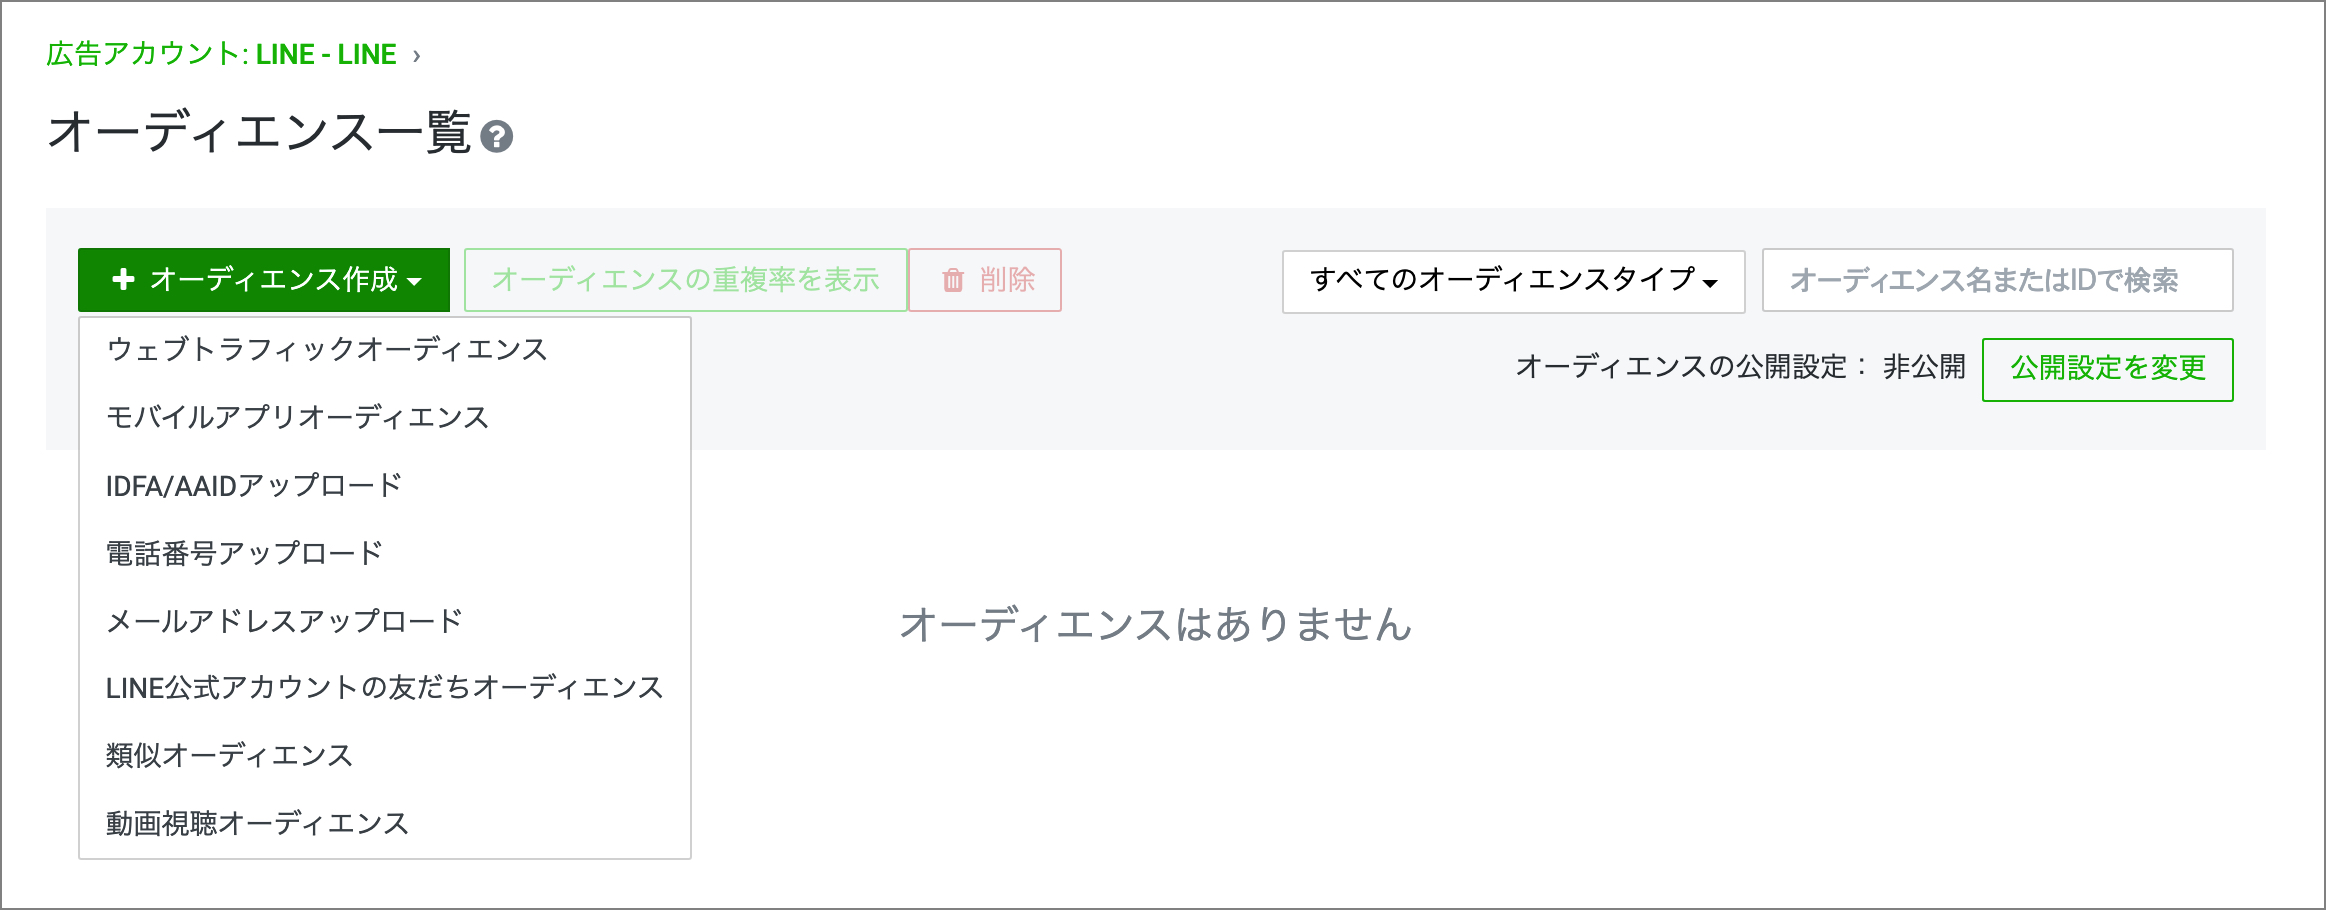Click the オーディエンス一覧 page heading
2326x910 pixels.
tap(259, 133)
